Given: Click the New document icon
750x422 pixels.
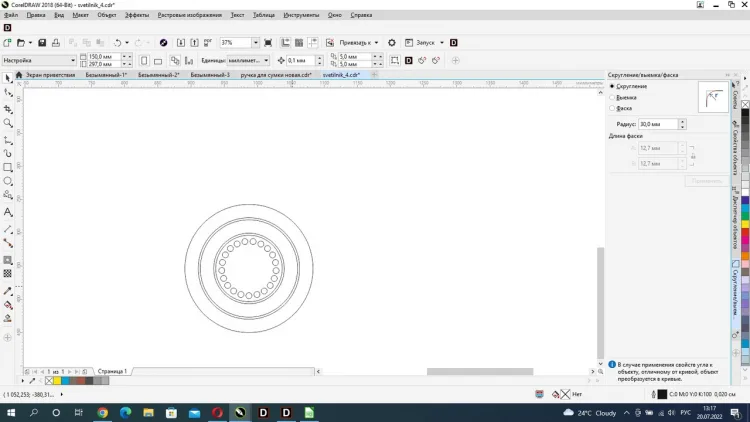Looking at the screenshot, I should (7, 43).
